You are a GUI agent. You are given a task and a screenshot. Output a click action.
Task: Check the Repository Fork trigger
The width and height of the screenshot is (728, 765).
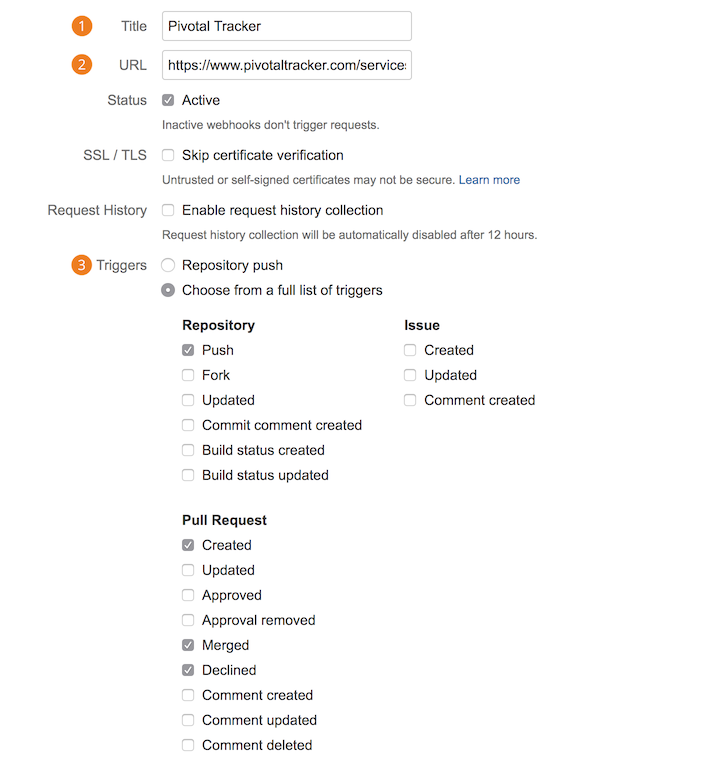(188, 375)
